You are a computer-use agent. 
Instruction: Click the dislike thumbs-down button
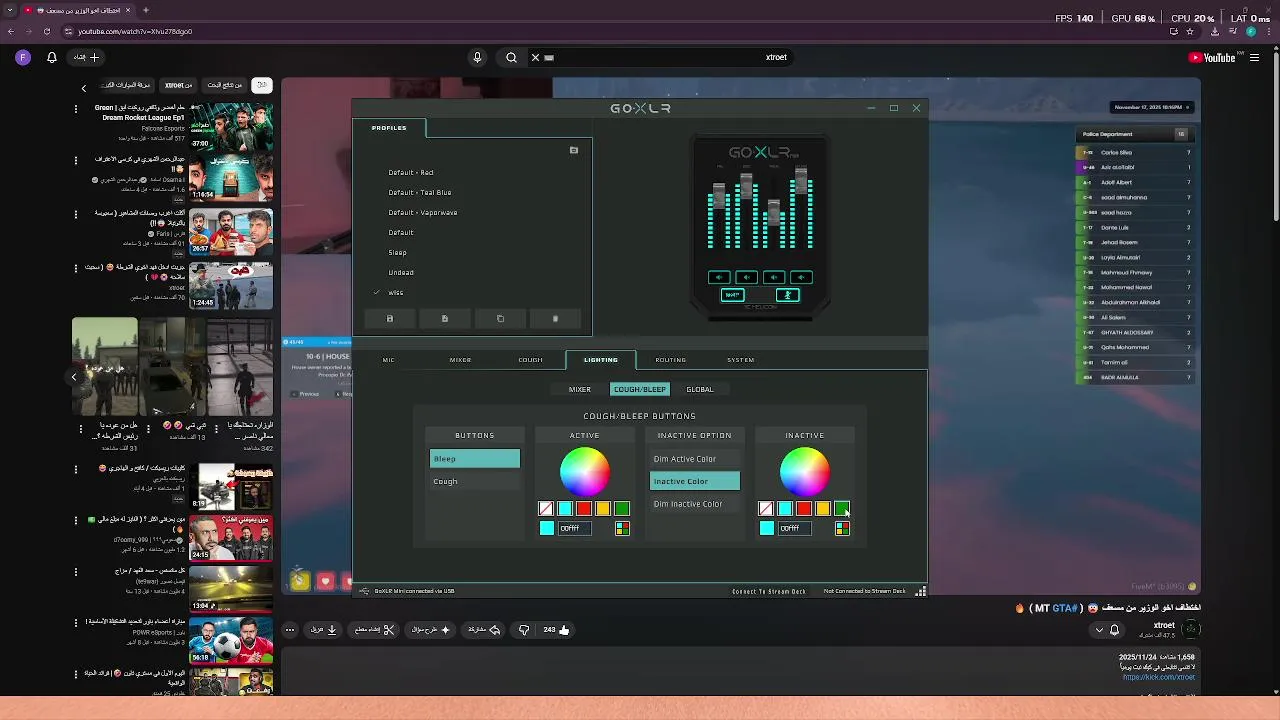click(x=523, y=630)
